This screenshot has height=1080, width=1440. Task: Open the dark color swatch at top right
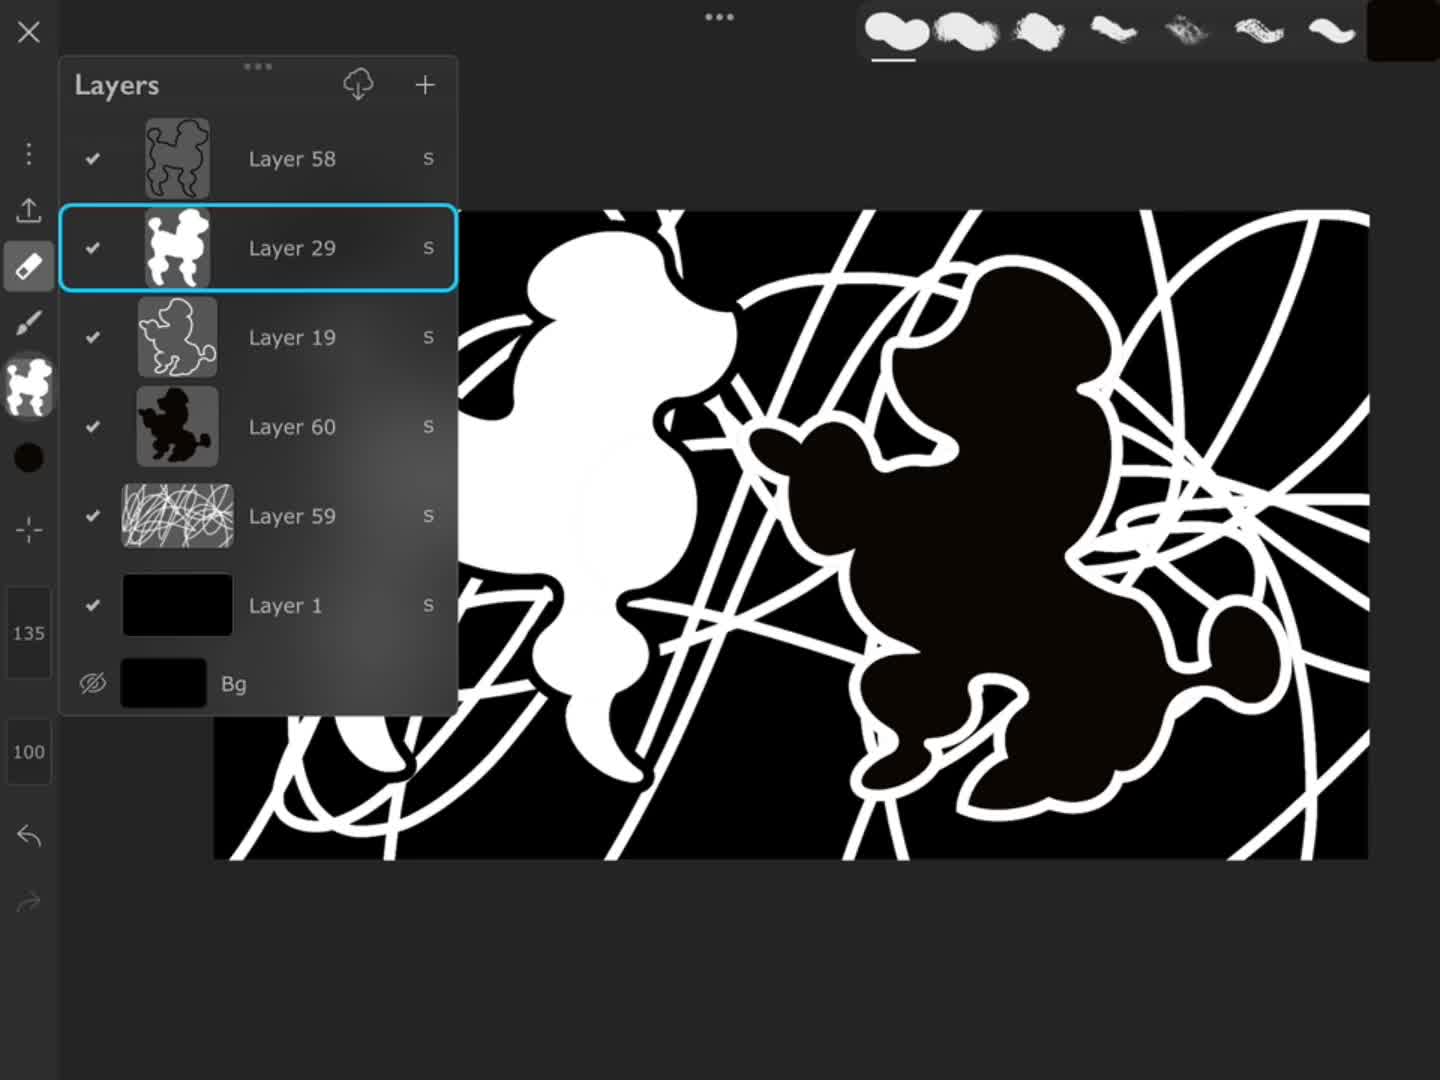pos(1403,31)
